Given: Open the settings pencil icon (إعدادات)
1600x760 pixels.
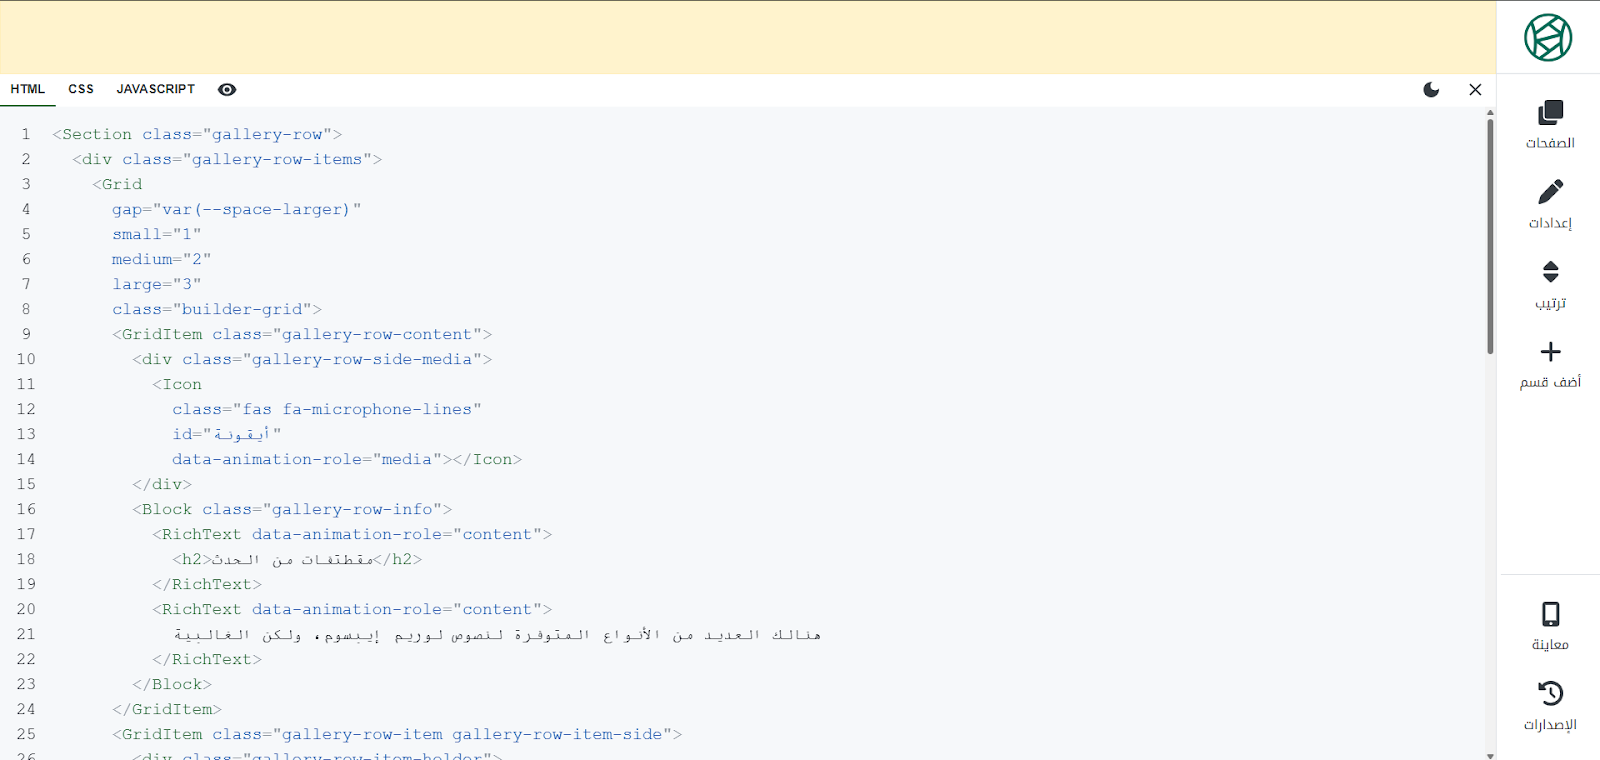Looking at the screenshot, I should click(1550, 192).
